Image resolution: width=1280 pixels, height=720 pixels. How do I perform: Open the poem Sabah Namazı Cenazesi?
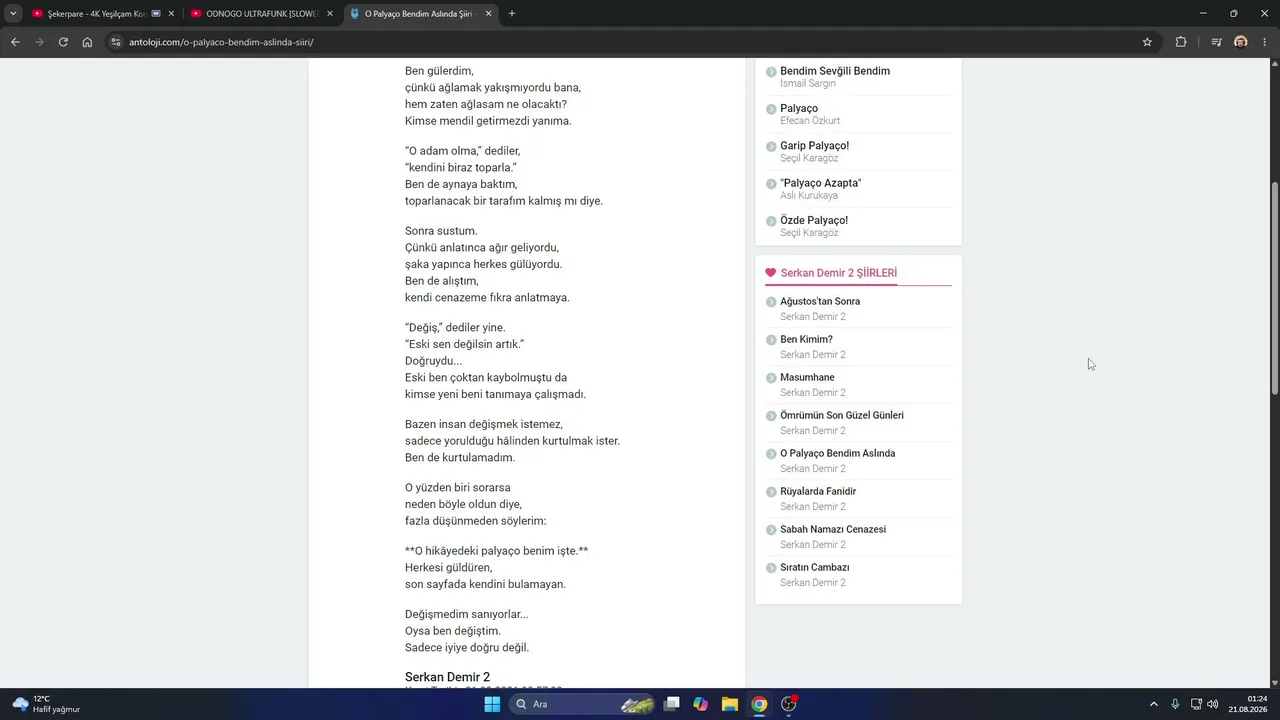click(x=833, y=529)
